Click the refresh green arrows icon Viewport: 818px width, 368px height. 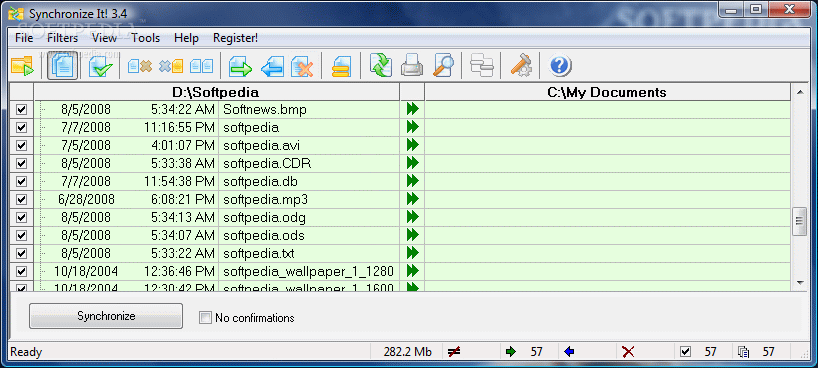381,66
